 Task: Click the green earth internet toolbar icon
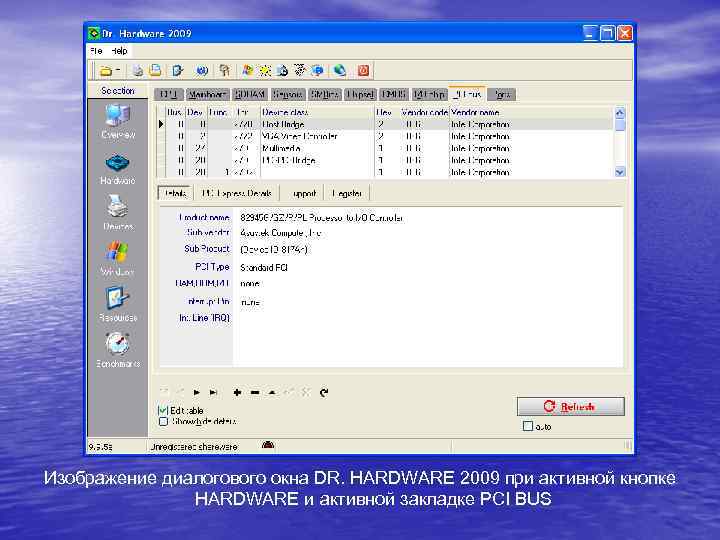(x=340, y=70)
